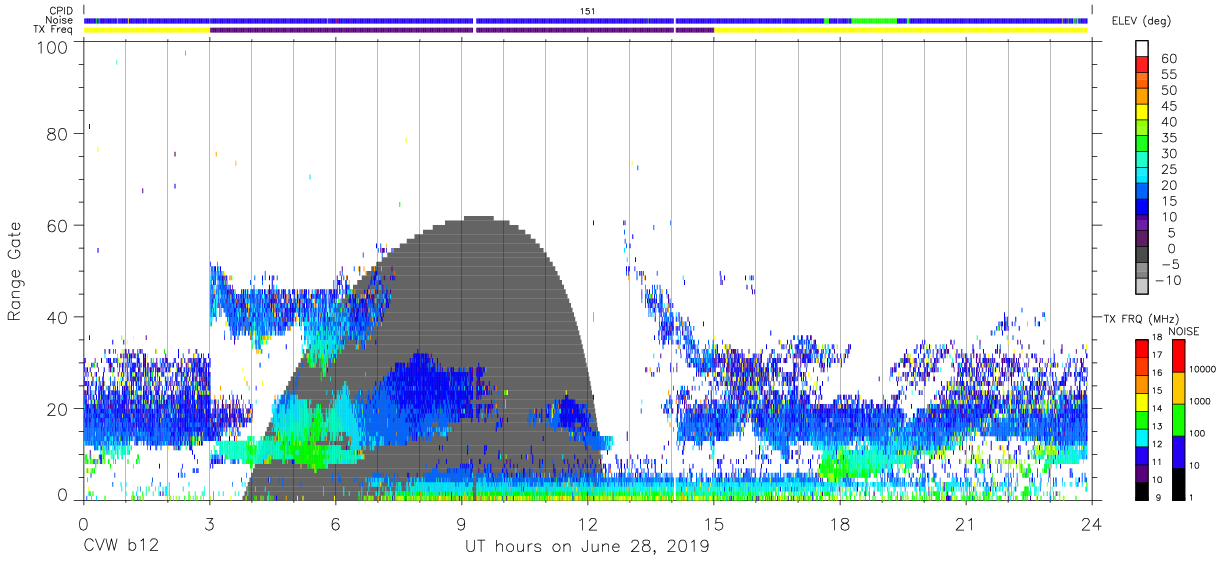Click the purple segment of the TX Freq strip
The width and height of the screenshot is (1228, 567).
point(460,30)
